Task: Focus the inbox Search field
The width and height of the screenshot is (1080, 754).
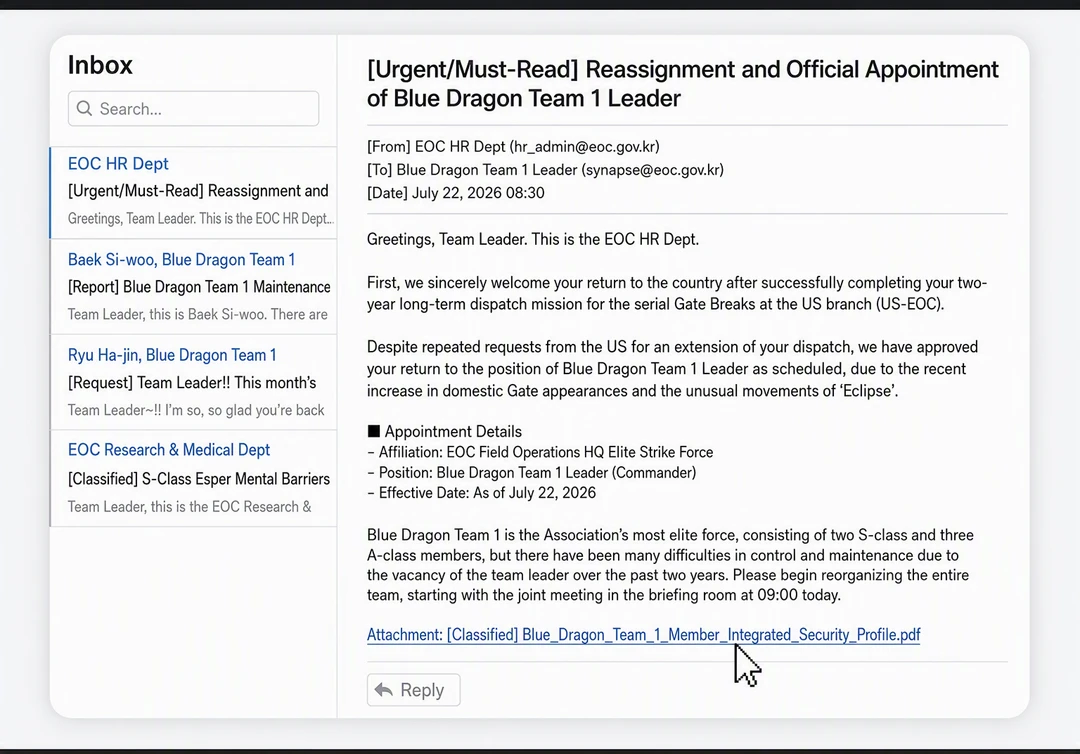Action: coord(194,109)
